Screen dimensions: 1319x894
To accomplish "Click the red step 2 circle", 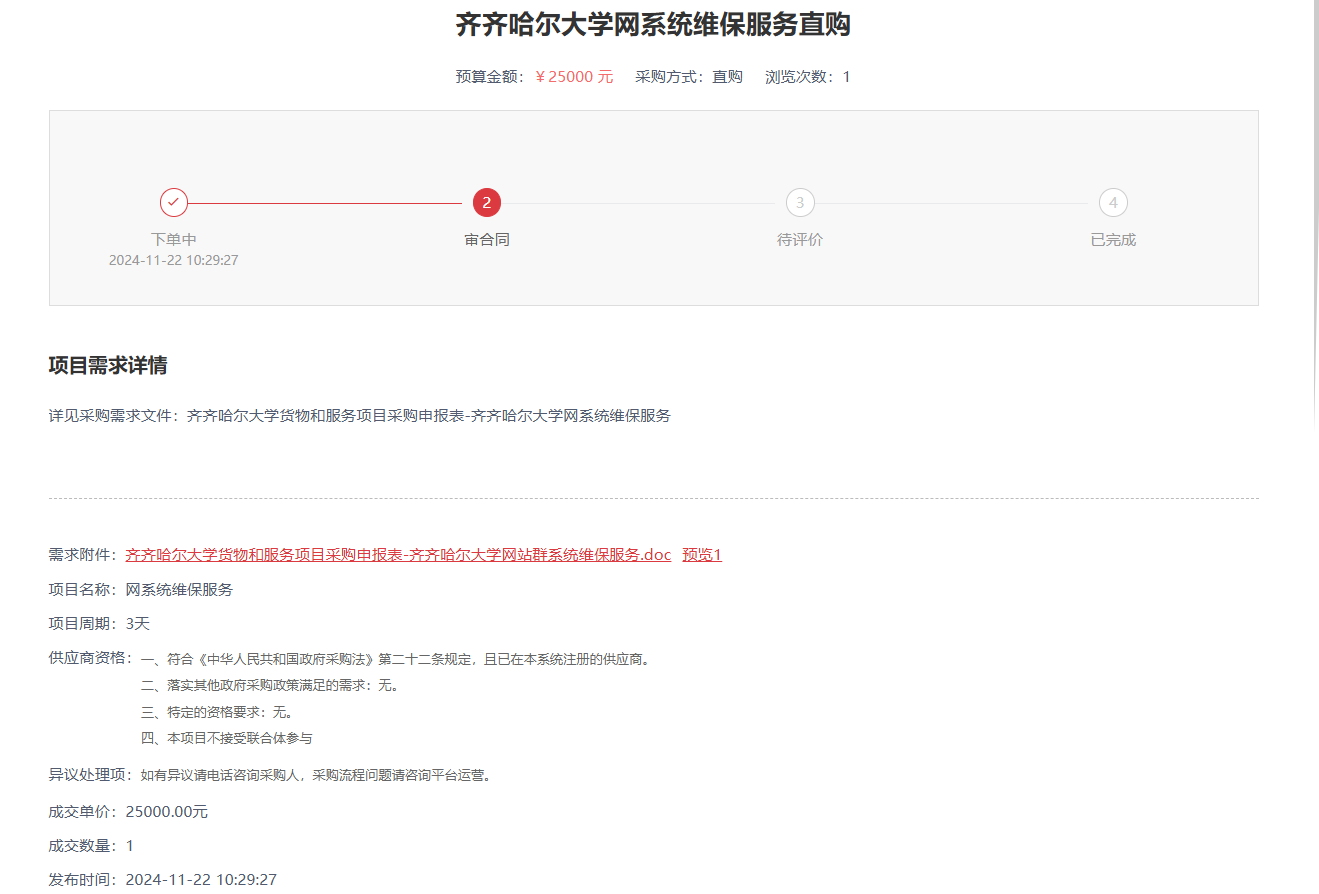I will click(x=487, y=203).
